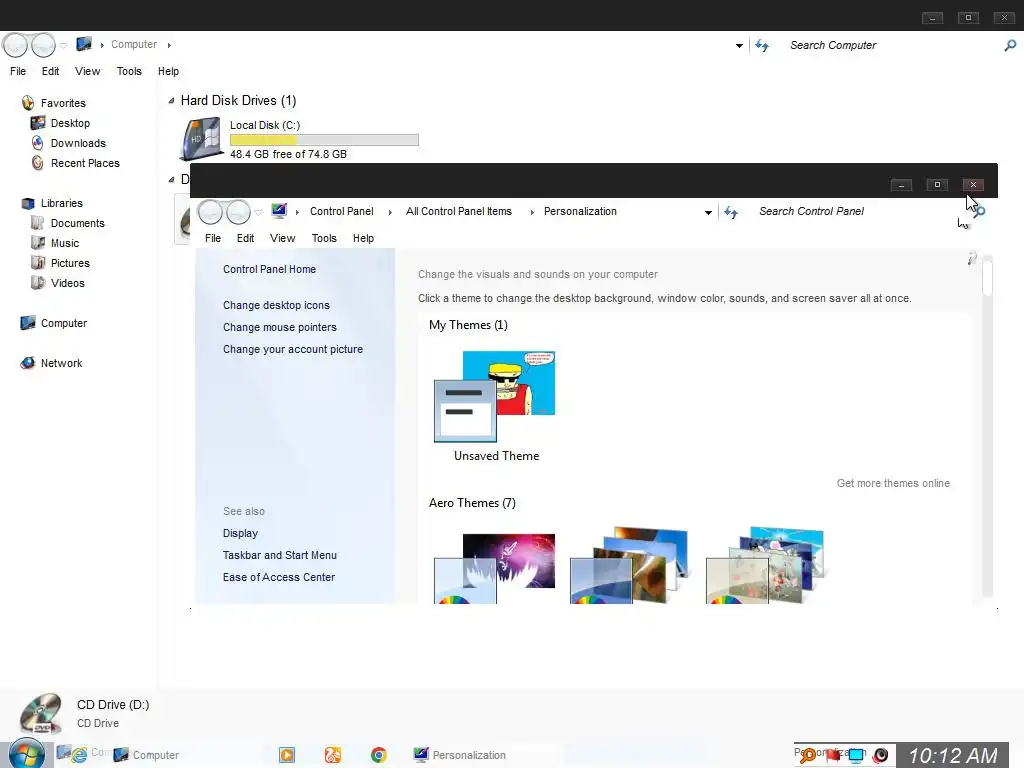Open Chrome from the taskbar

click(378, 755)
